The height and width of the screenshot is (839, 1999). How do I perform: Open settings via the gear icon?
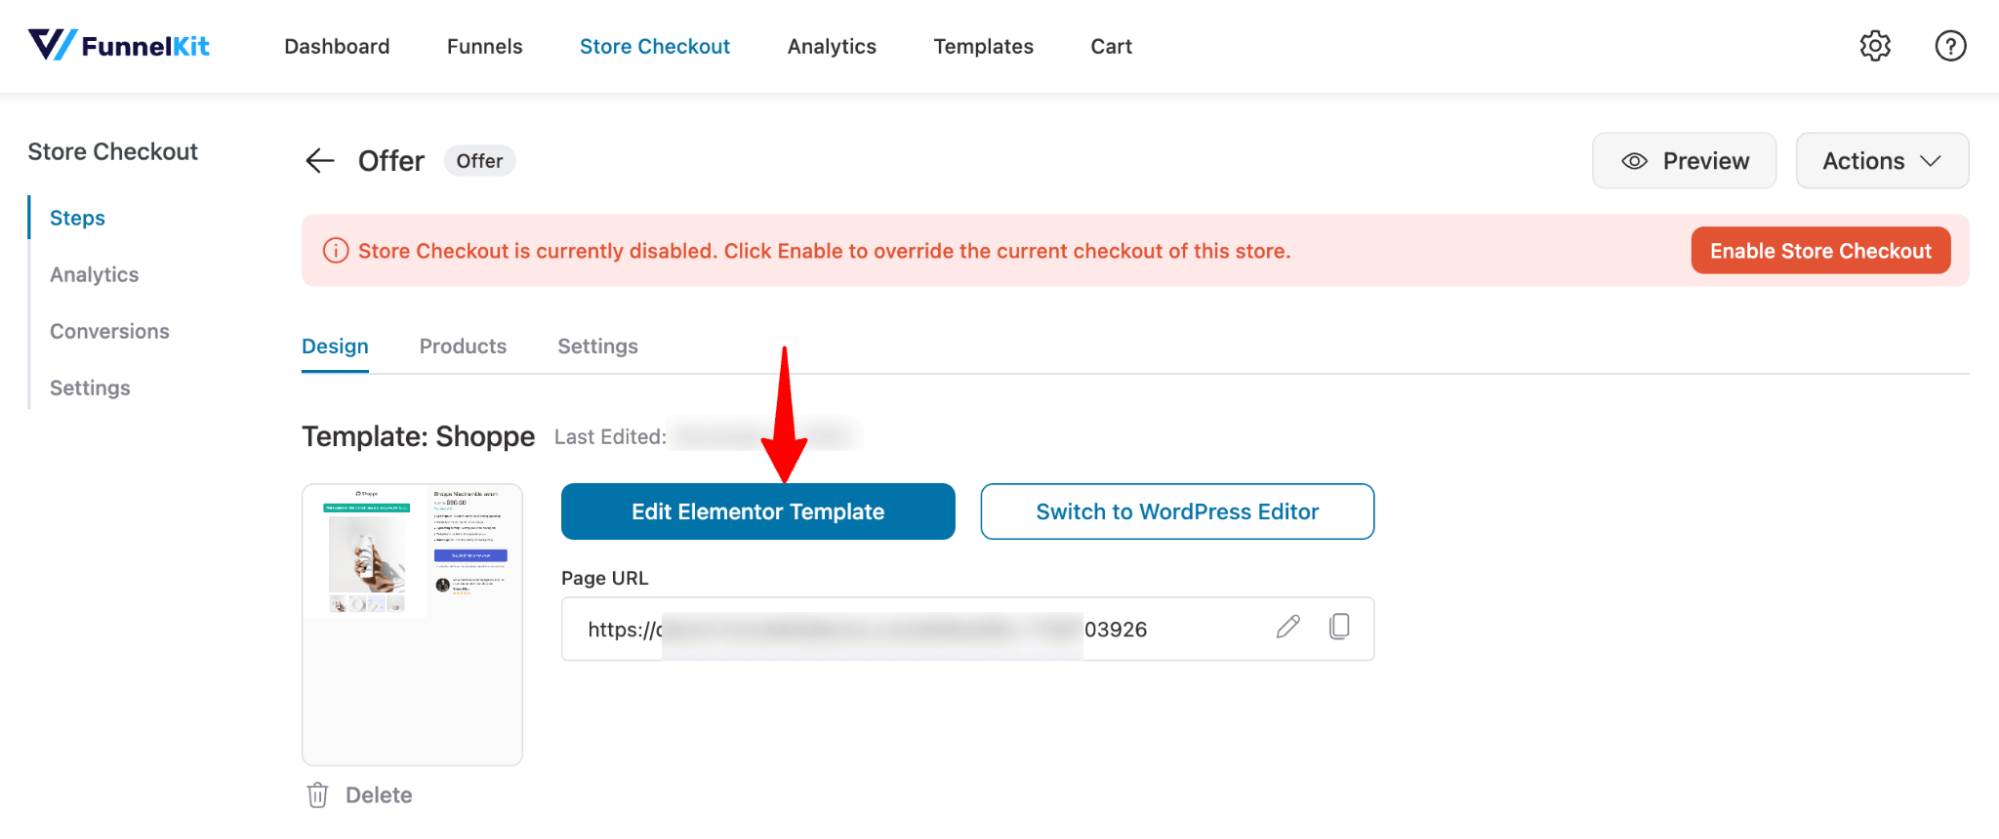1875,46
